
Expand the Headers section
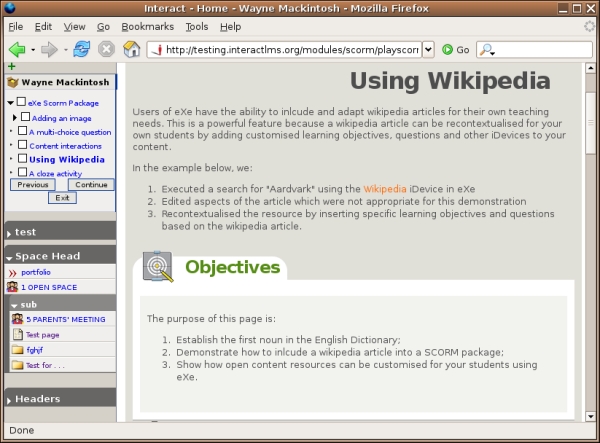[x=9, y=401]
